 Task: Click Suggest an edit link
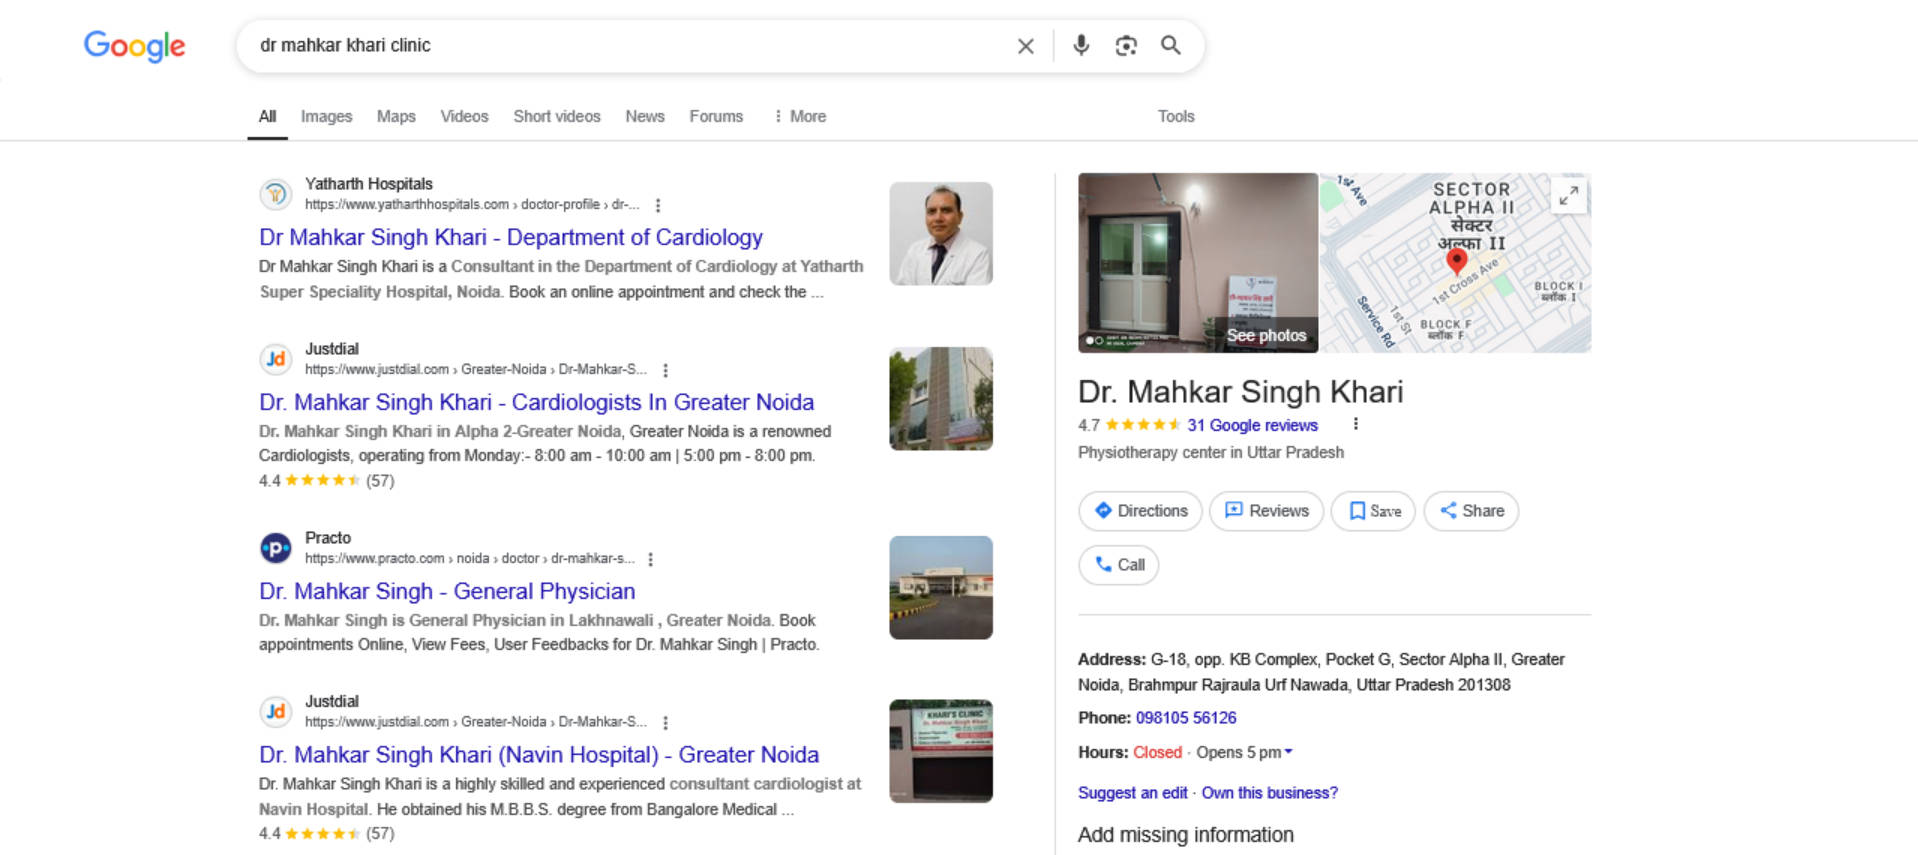tap(1133, 793)
